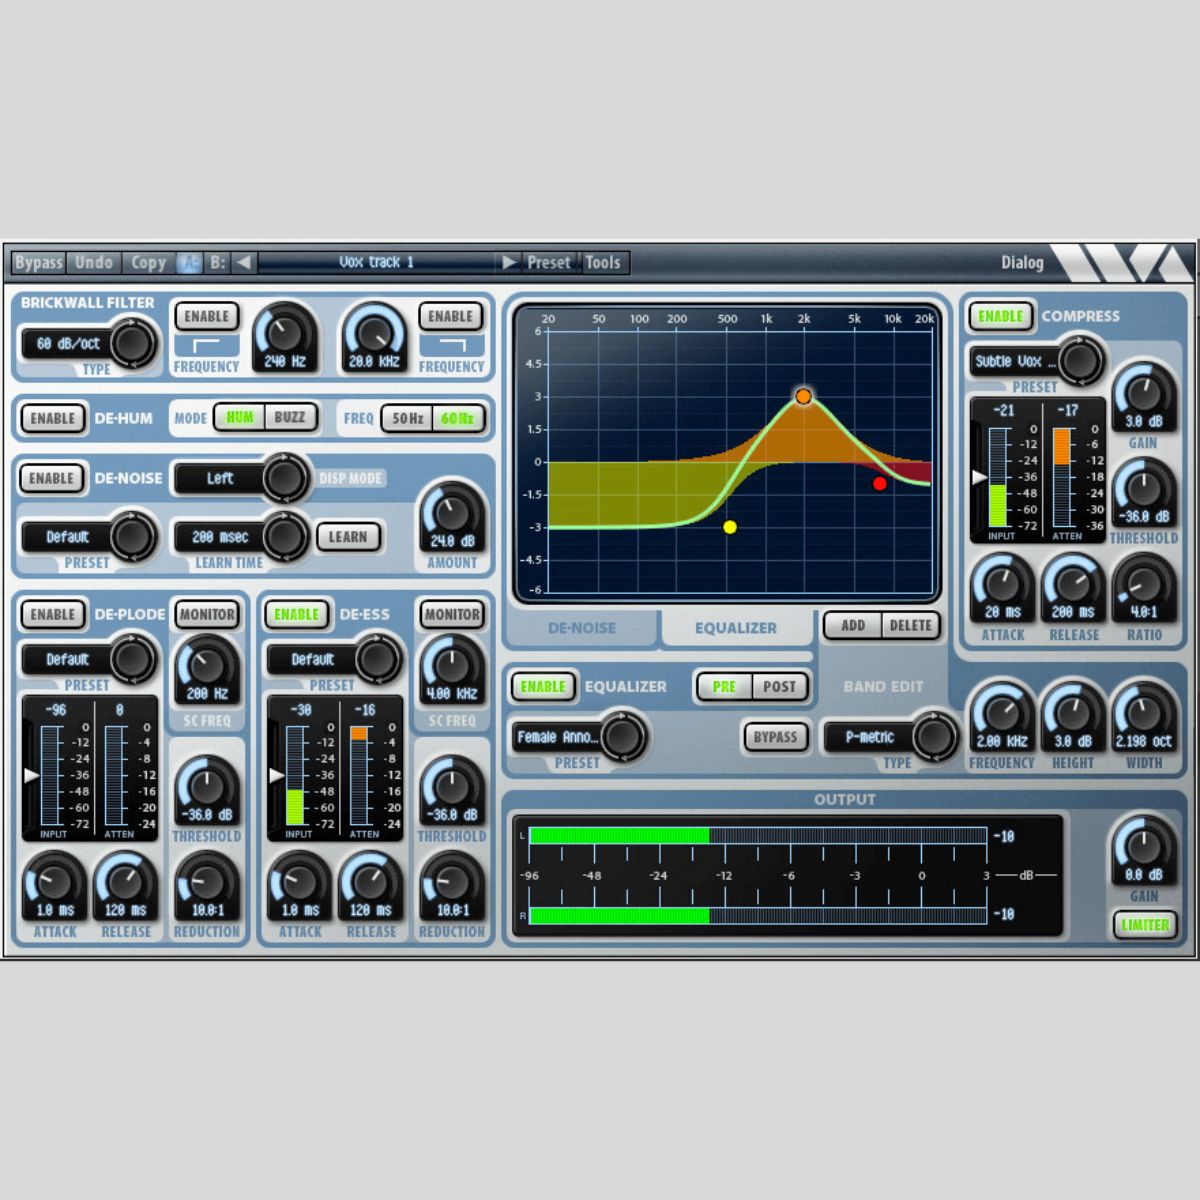Open De-Ess Default preset selector
The height and width of the screenshot is (1200, 1200).
333,659
